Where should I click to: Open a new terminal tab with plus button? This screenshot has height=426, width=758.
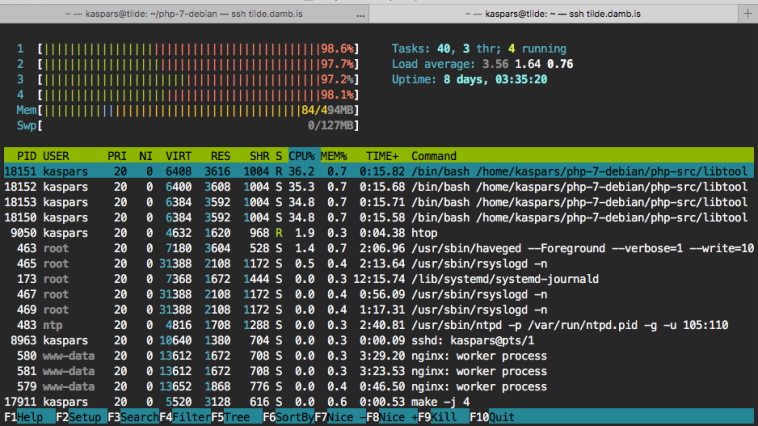click(748, 14)
